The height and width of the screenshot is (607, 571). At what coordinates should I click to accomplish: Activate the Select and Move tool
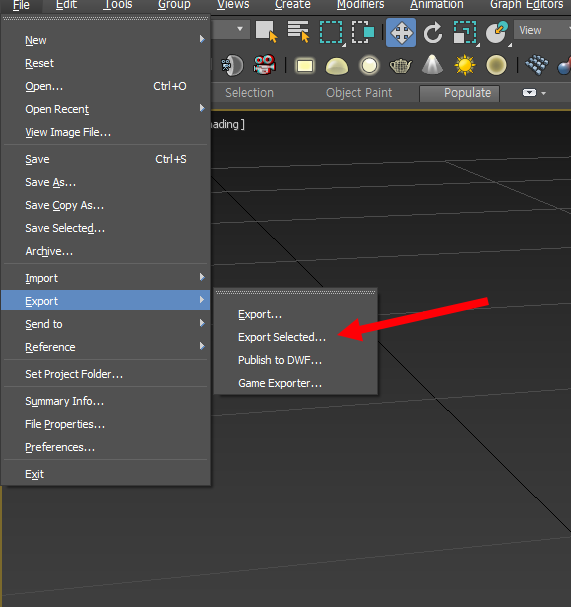[401, 33]
